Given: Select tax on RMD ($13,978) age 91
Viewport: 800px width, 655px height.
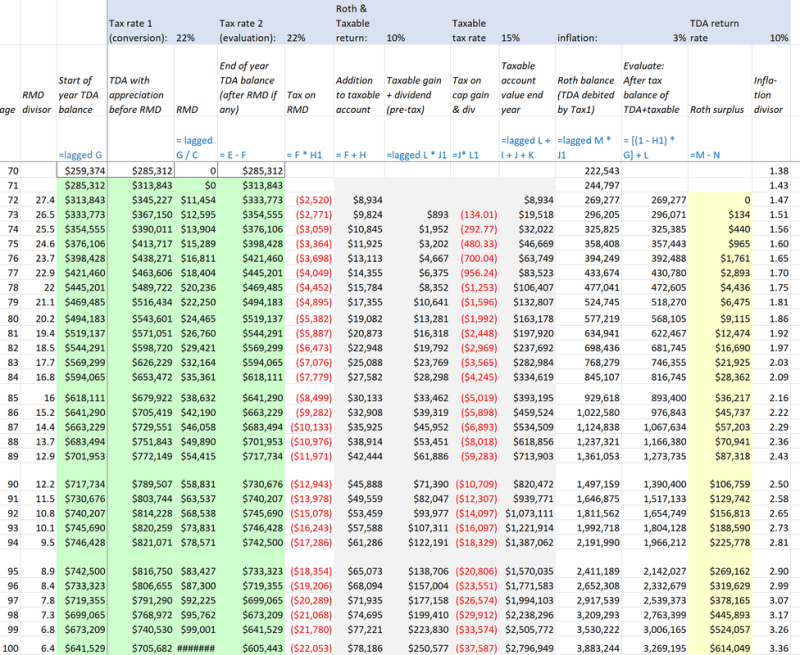Looking at the screenshot, I should pyautogui.click(x=311, y=499).
